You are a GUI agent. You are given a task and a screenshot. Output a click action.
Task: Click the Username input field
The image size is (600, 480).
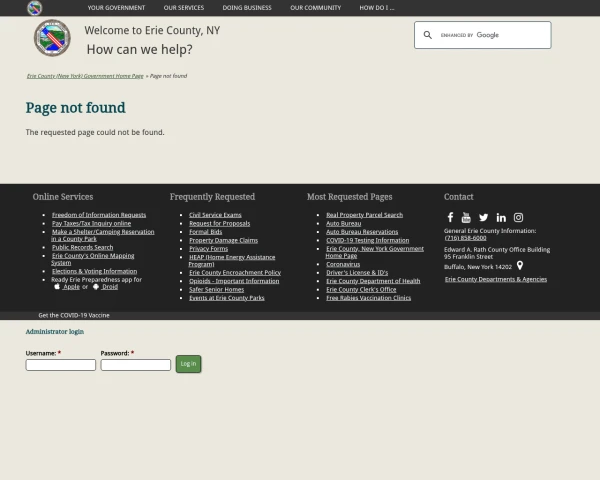(61, 365)
